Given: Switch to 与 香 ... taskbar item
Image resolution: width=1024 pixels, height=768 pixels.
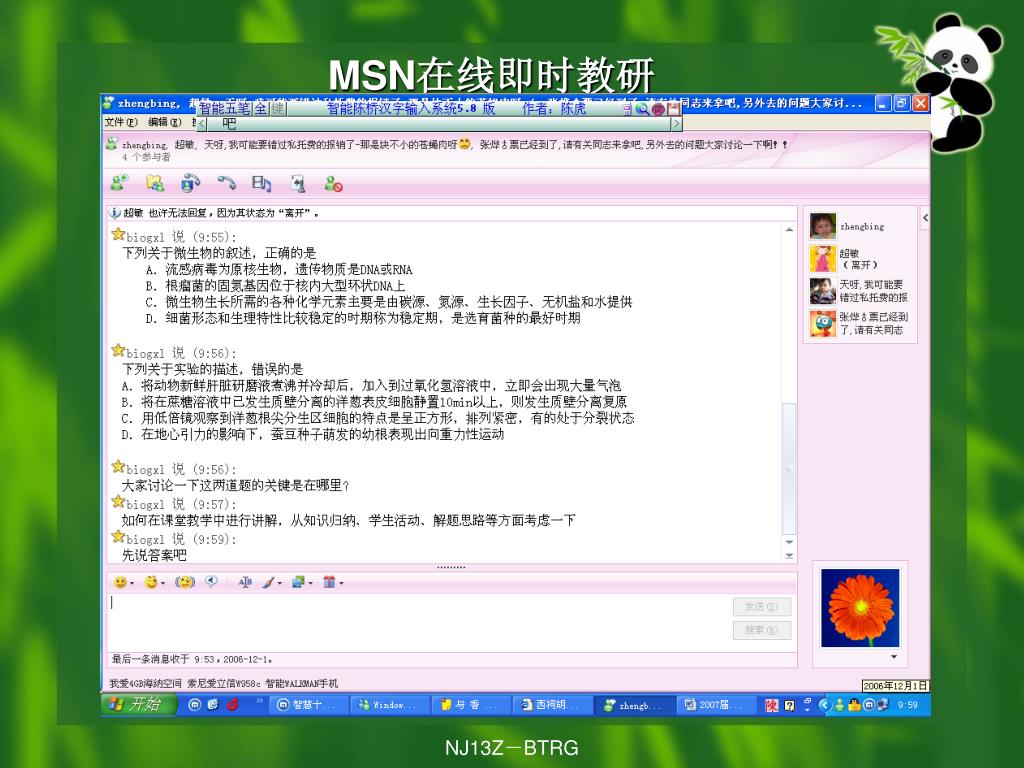Looking at the screenshot, I should click(471, 705).
